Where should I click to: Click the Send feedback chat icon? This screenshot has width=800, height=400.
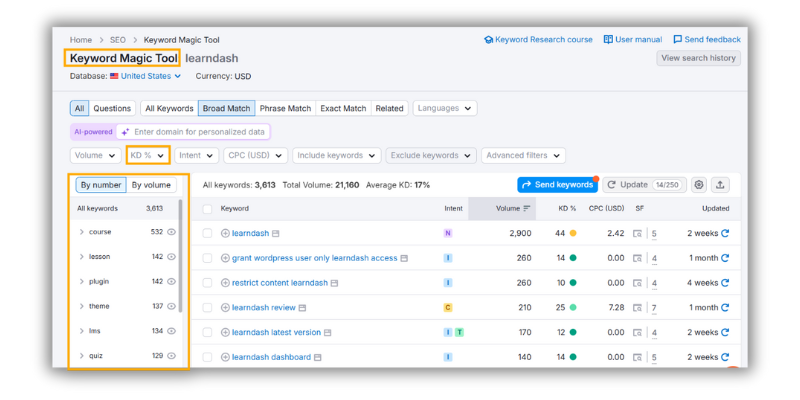tap(678, 39)
